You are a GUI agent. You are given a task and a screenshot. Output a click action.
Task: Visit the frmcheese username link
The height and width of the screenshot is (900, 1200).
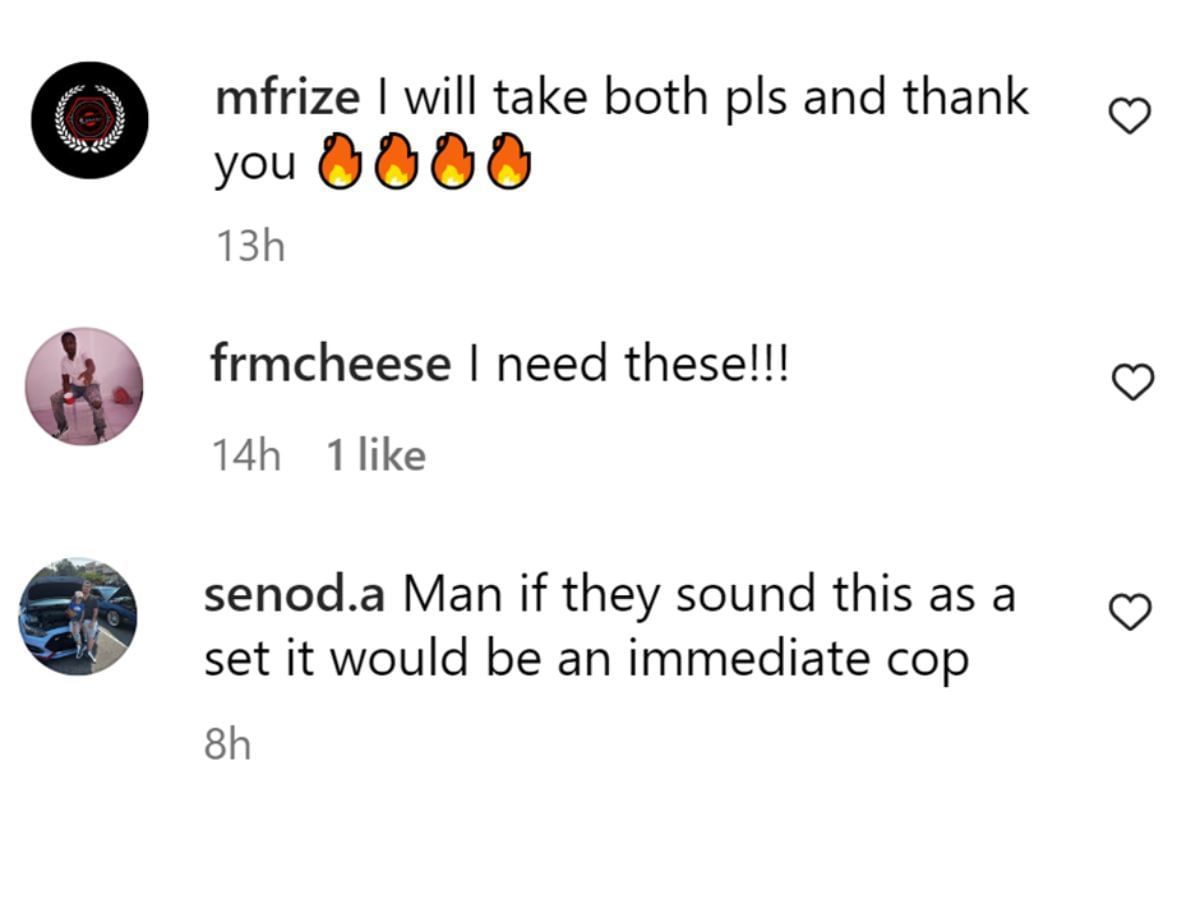[x=330, y=364]
